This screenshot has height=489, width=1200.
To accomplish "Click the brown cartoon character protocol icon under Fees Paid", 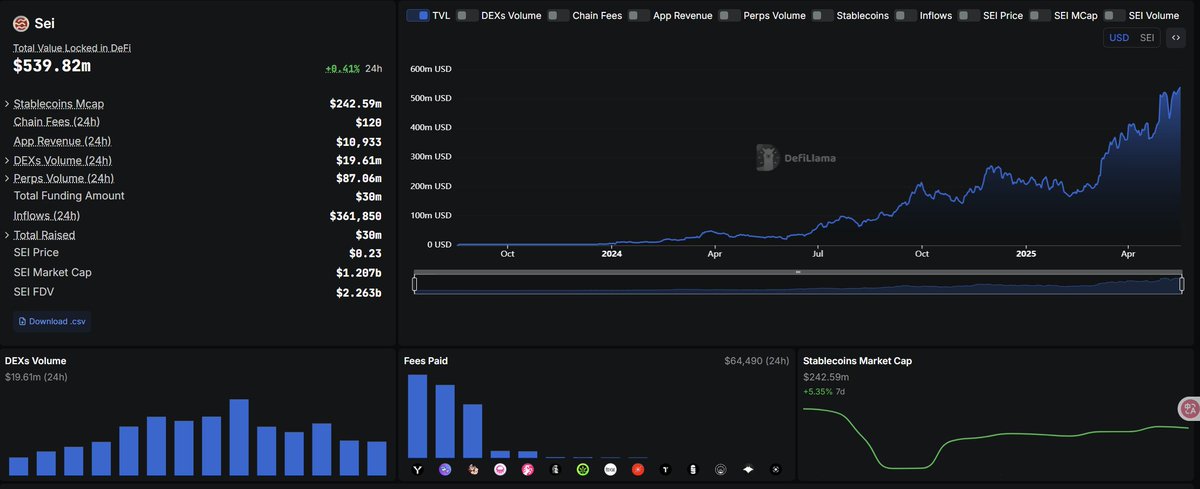I will click(473, 469).
